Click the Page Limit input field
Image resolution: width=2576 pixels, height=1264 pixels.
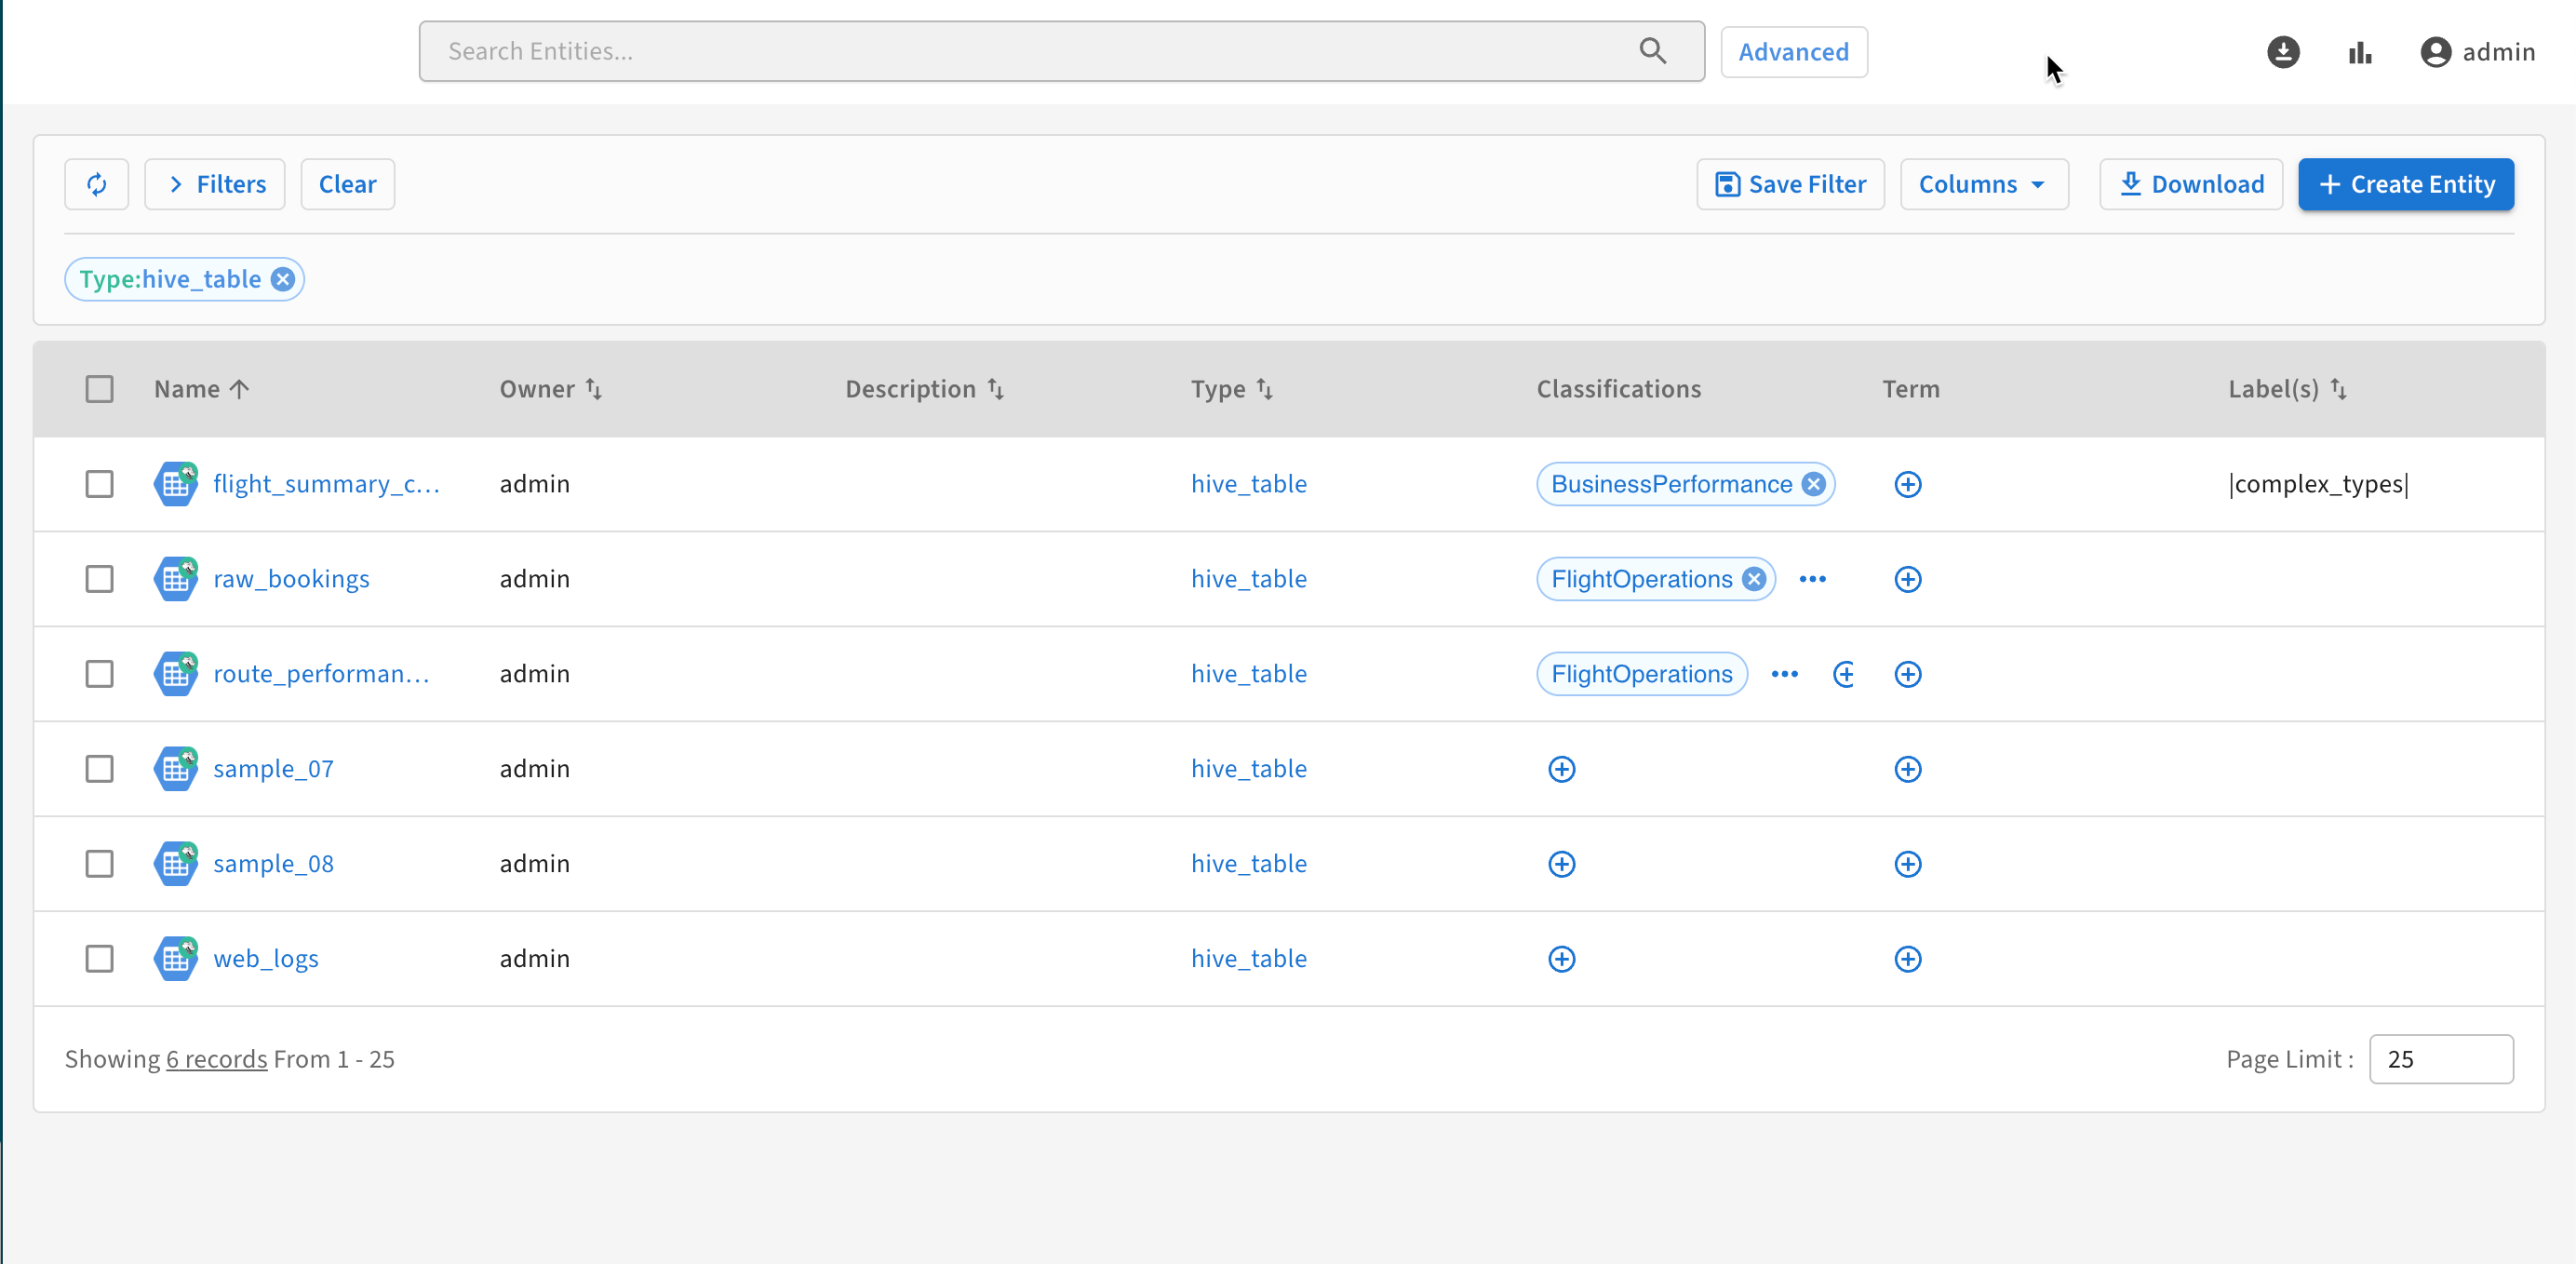coord(2440,1059)
